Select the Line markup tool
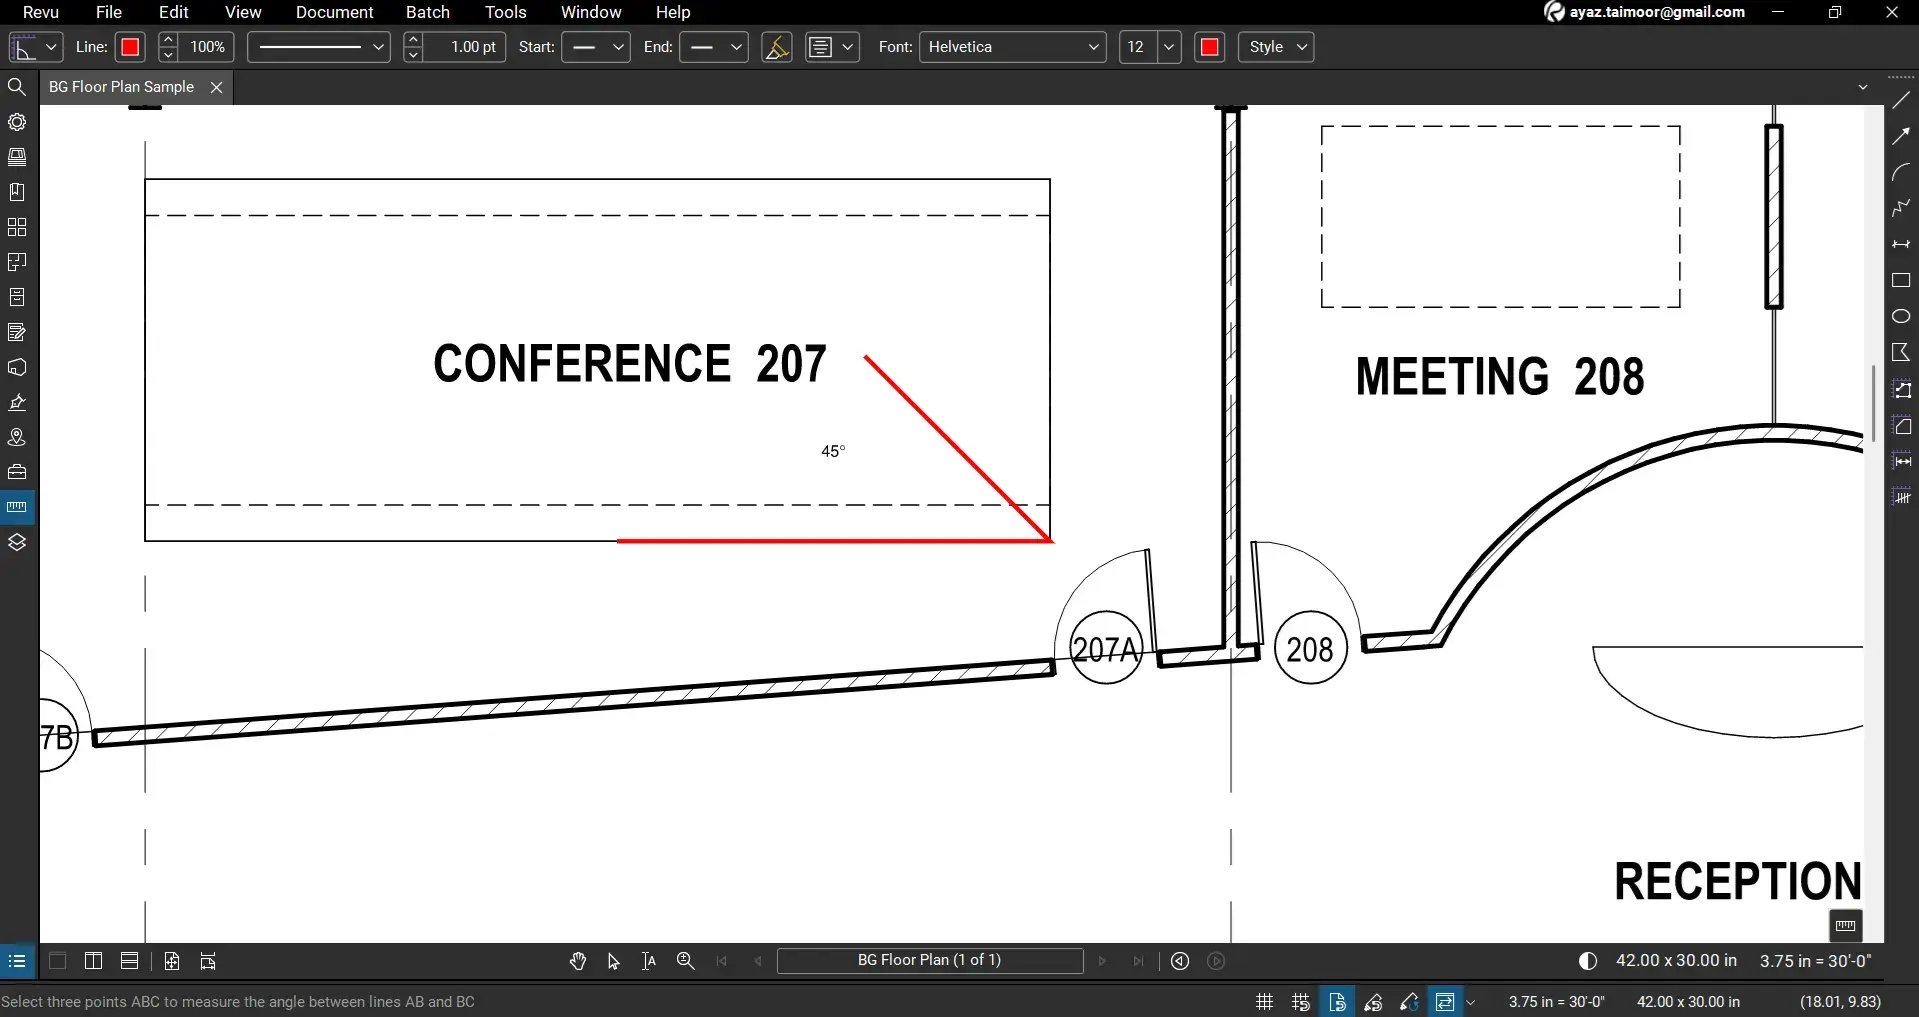Viewport: 1919px width, 1017px height. point(1901,101)
